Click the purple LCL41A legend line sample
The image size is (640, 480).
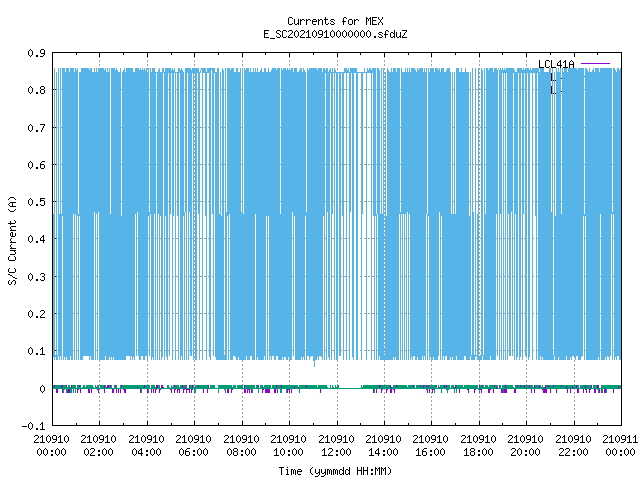pos(595,64)
